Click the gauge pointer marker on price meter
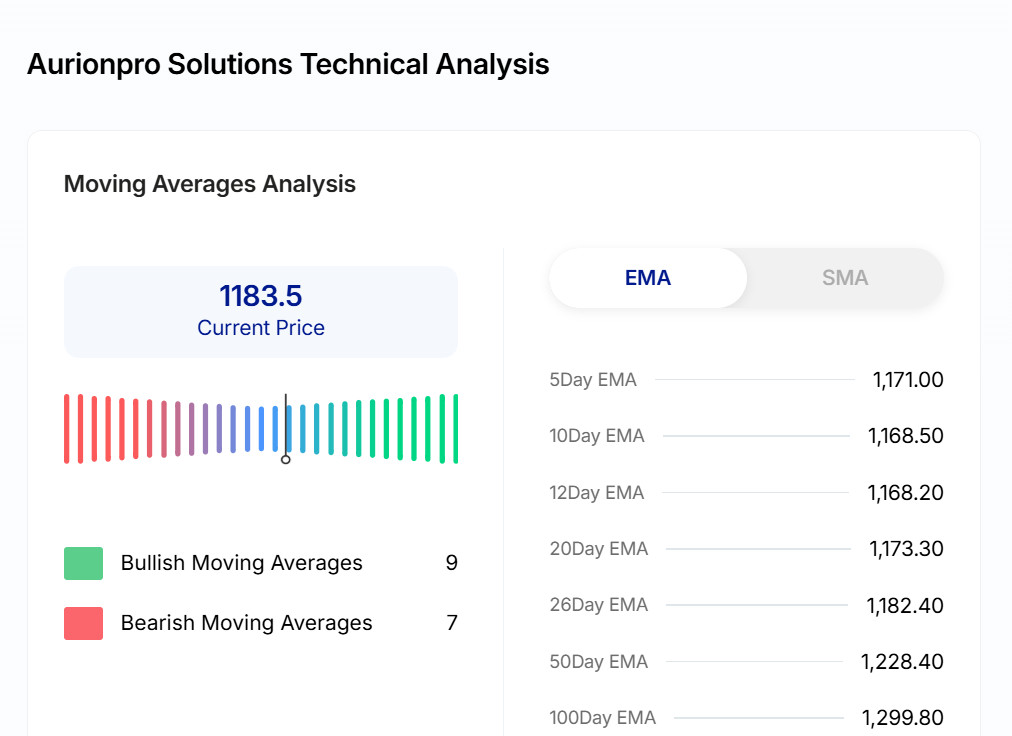 tap(286, 458)
